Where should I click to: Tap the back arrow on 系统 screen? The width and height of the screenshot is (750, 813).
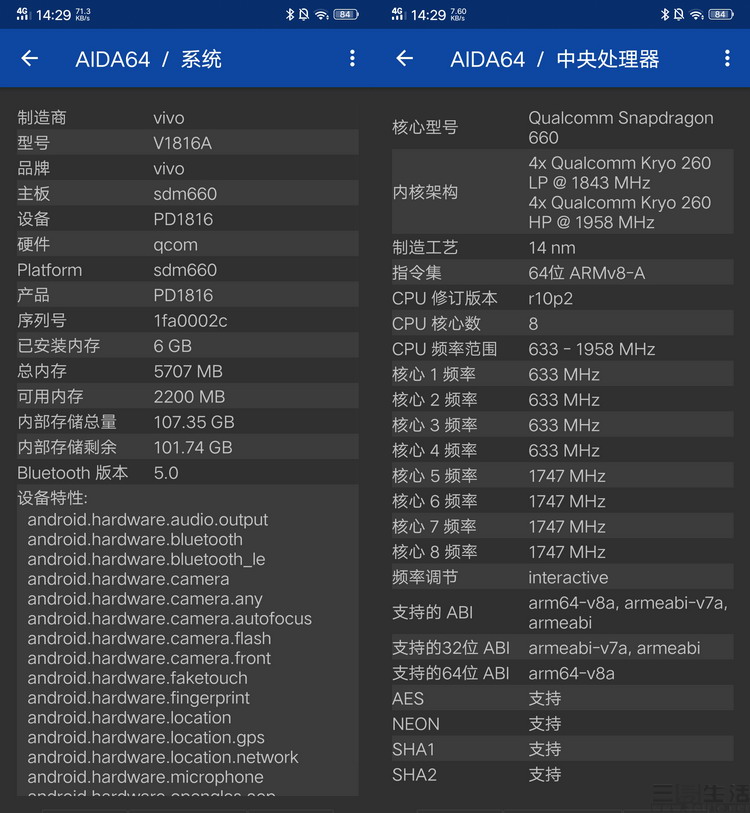coord(30,59)
